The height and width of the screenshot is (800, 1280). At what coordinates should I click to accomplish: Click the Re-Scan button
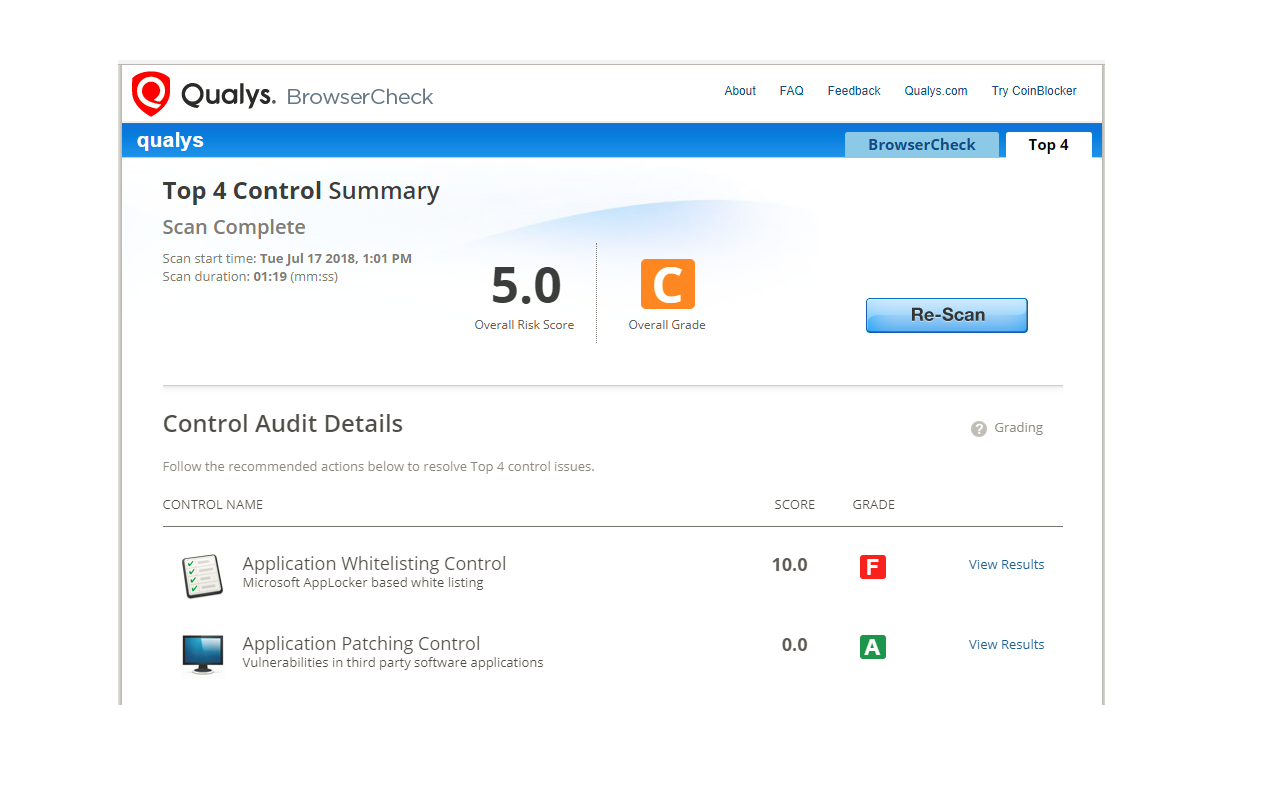point(947,315)
